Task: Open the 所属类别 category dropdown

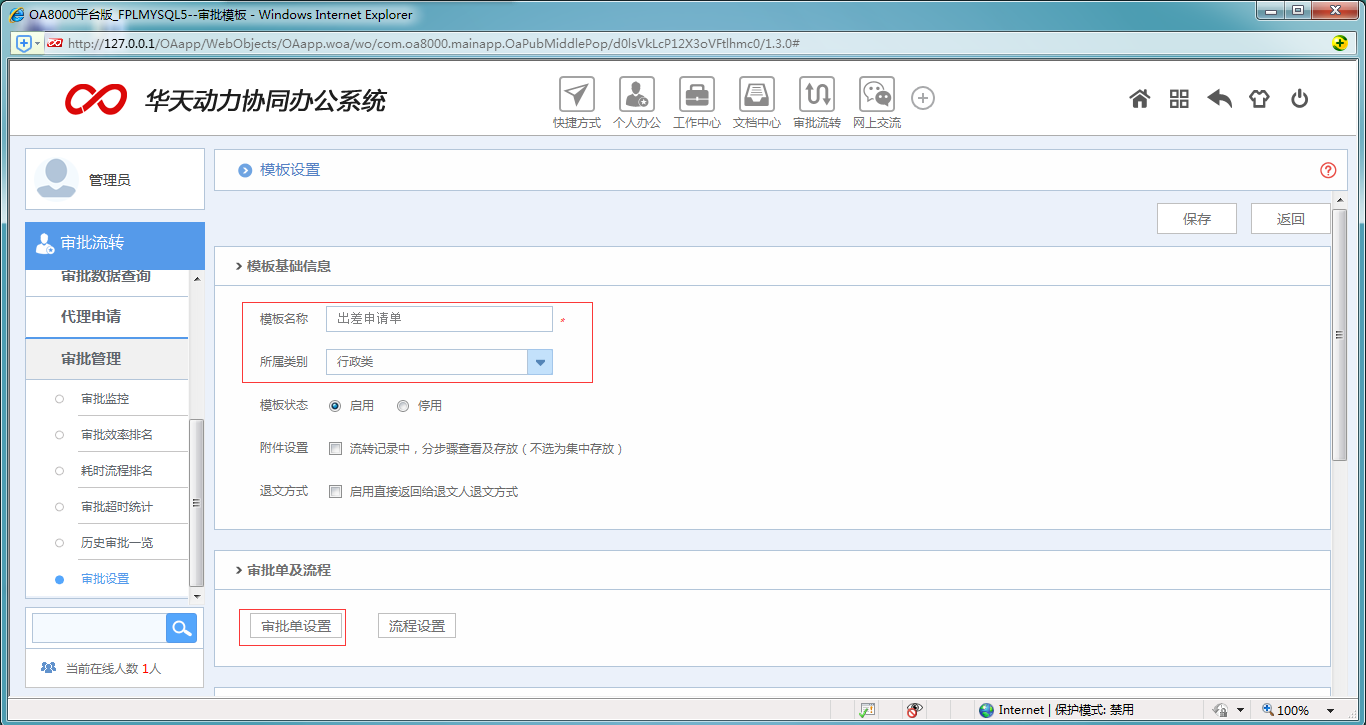Action: [x=539, y=361]
